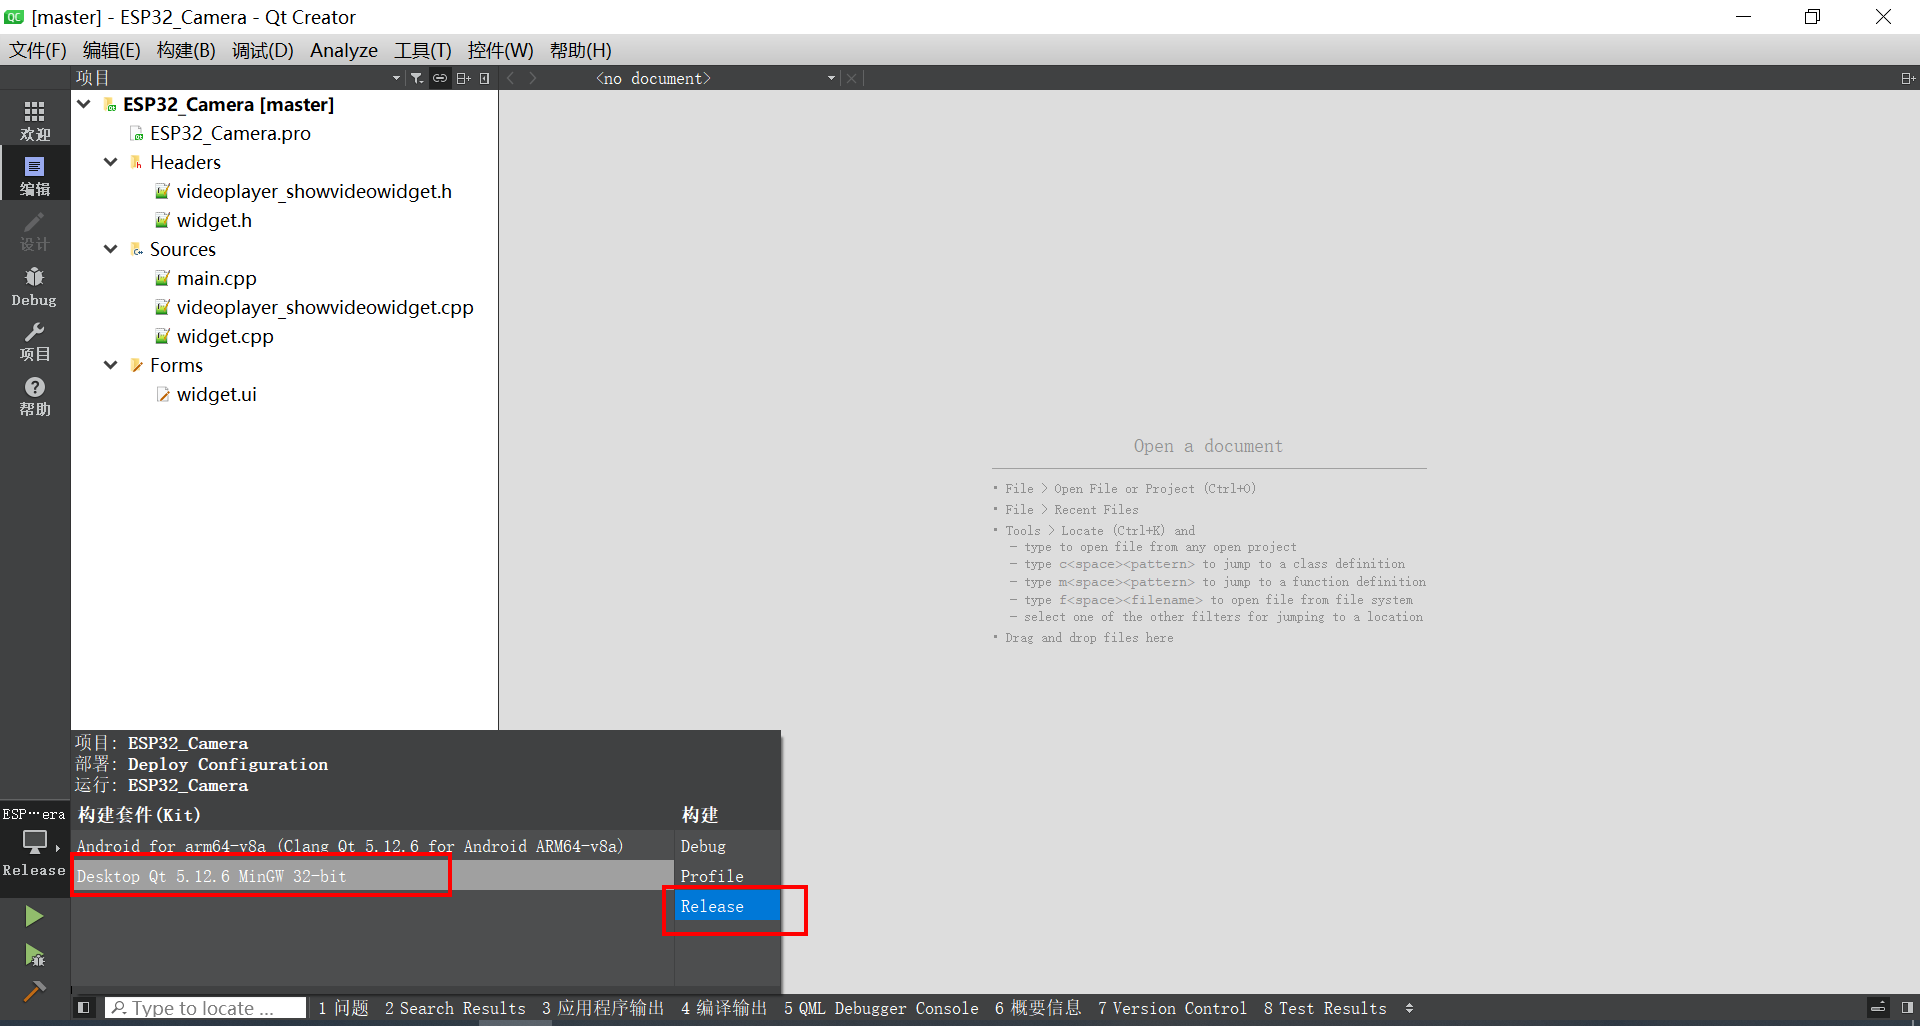Image resolution: width=1920 pixels, height=1026 pixels.
Task: Toggle progress details button in status bar
Action: pyautogui.click(x=1878, y=1008)
